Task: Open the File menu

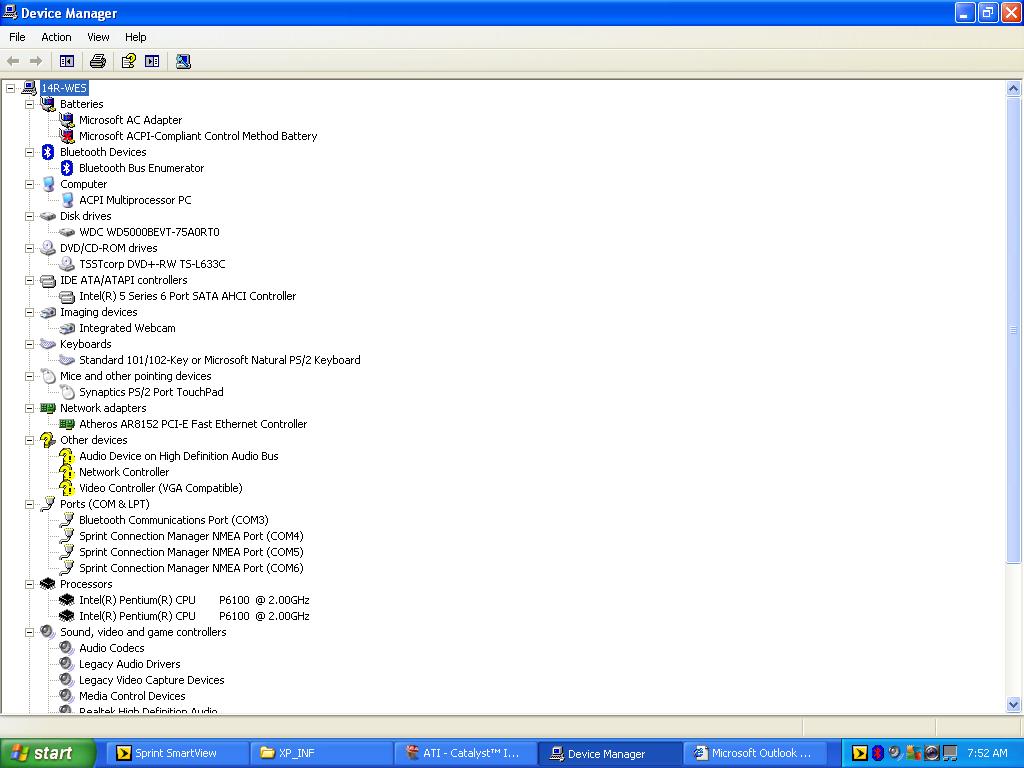Action: pyautogui.click(x=17, y=37)
